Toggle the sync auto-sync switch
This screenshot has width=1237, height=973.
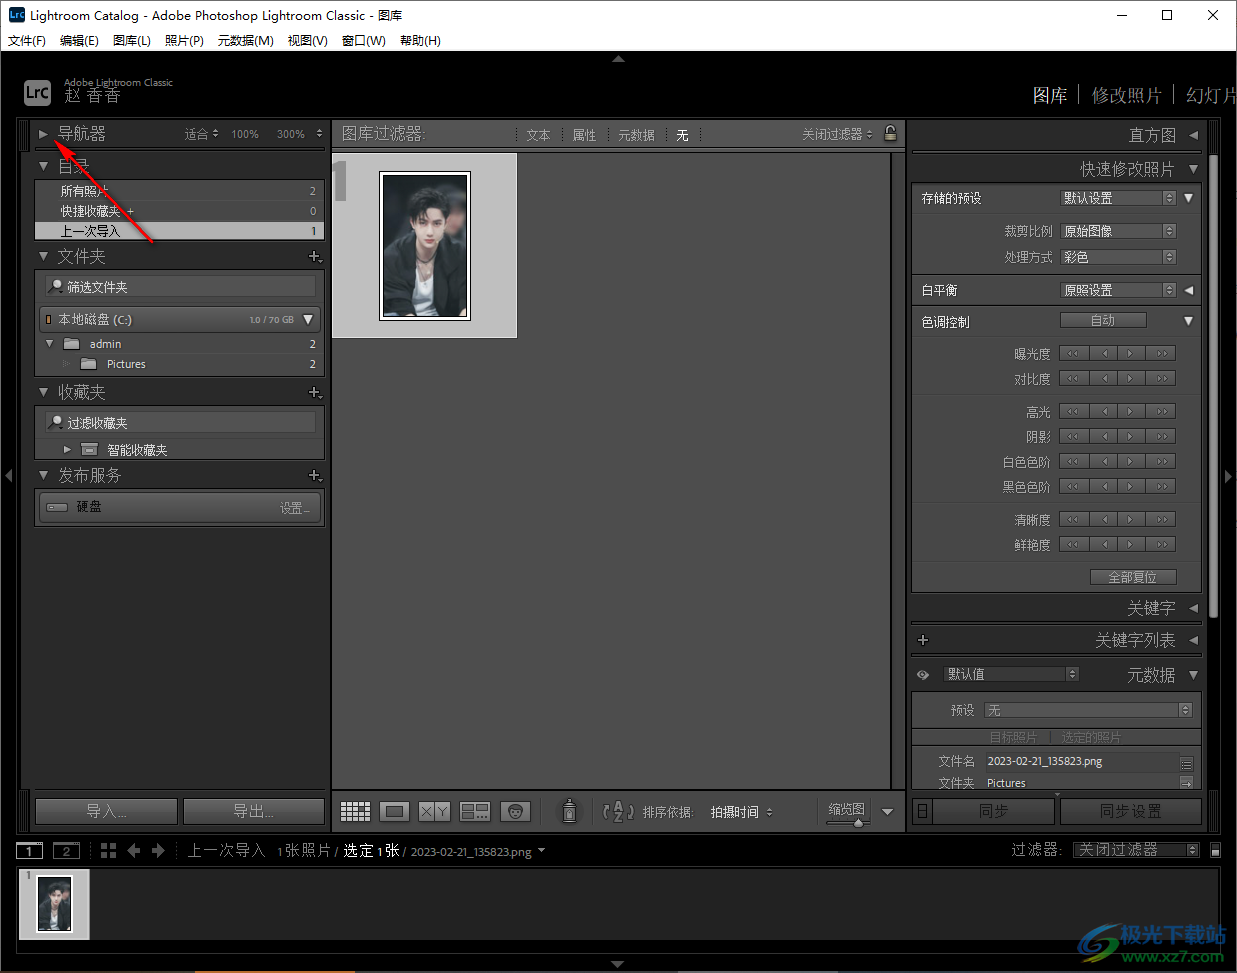point(922,811)
